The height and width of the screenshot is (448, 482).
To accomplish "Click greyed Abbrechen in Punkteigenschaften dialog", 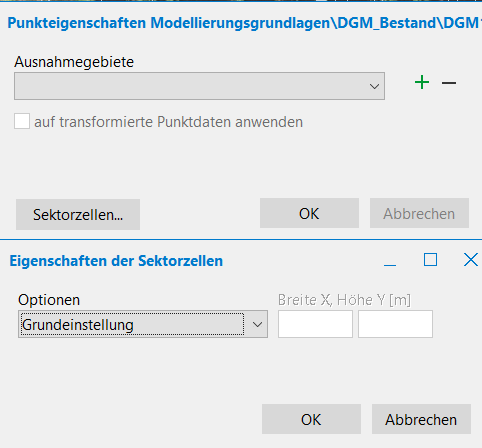I will coord(419,213).
